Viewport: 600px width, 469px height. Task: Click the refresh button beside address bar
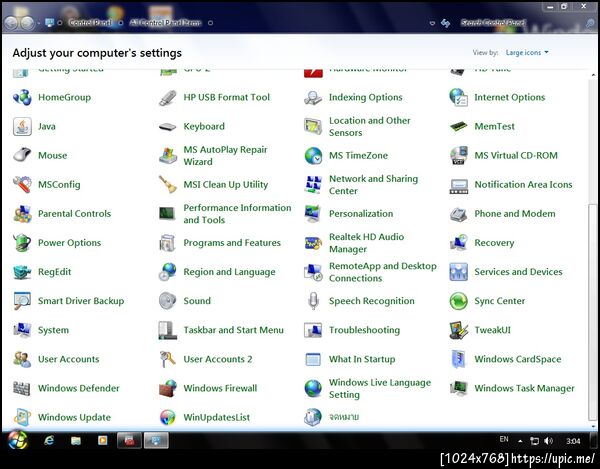click(x=445, y=23)
